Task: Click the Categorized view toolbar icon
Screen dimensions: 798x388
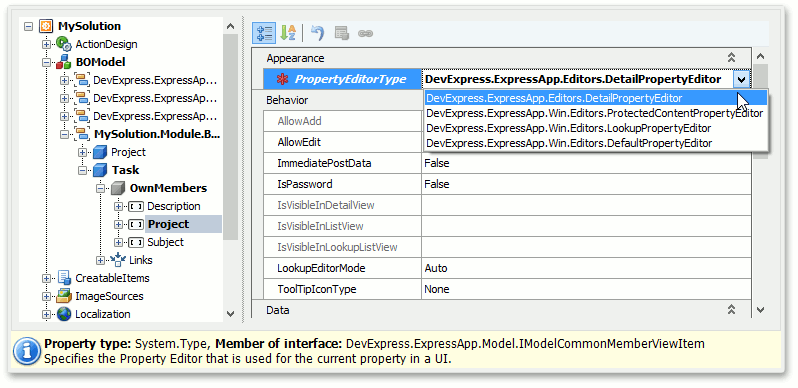Action: [x=264, y=34]
